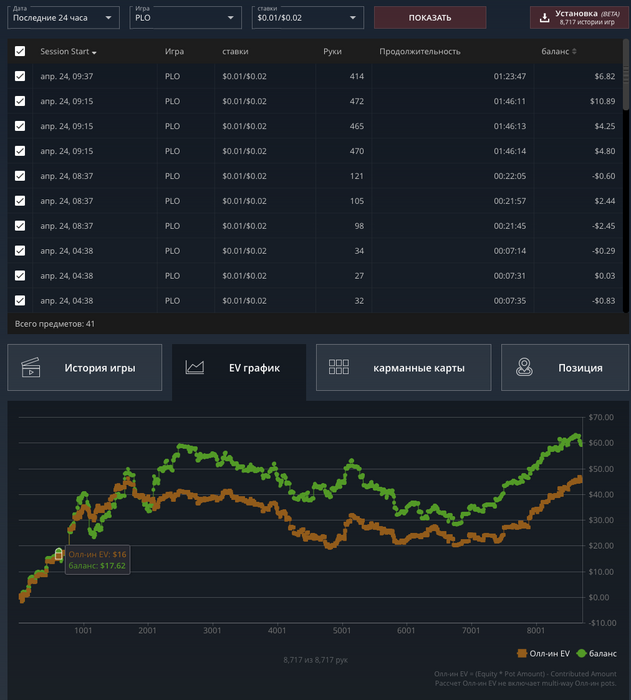Click the clapperboard icon for История игры
631x700 pixels.
point(31,367)
